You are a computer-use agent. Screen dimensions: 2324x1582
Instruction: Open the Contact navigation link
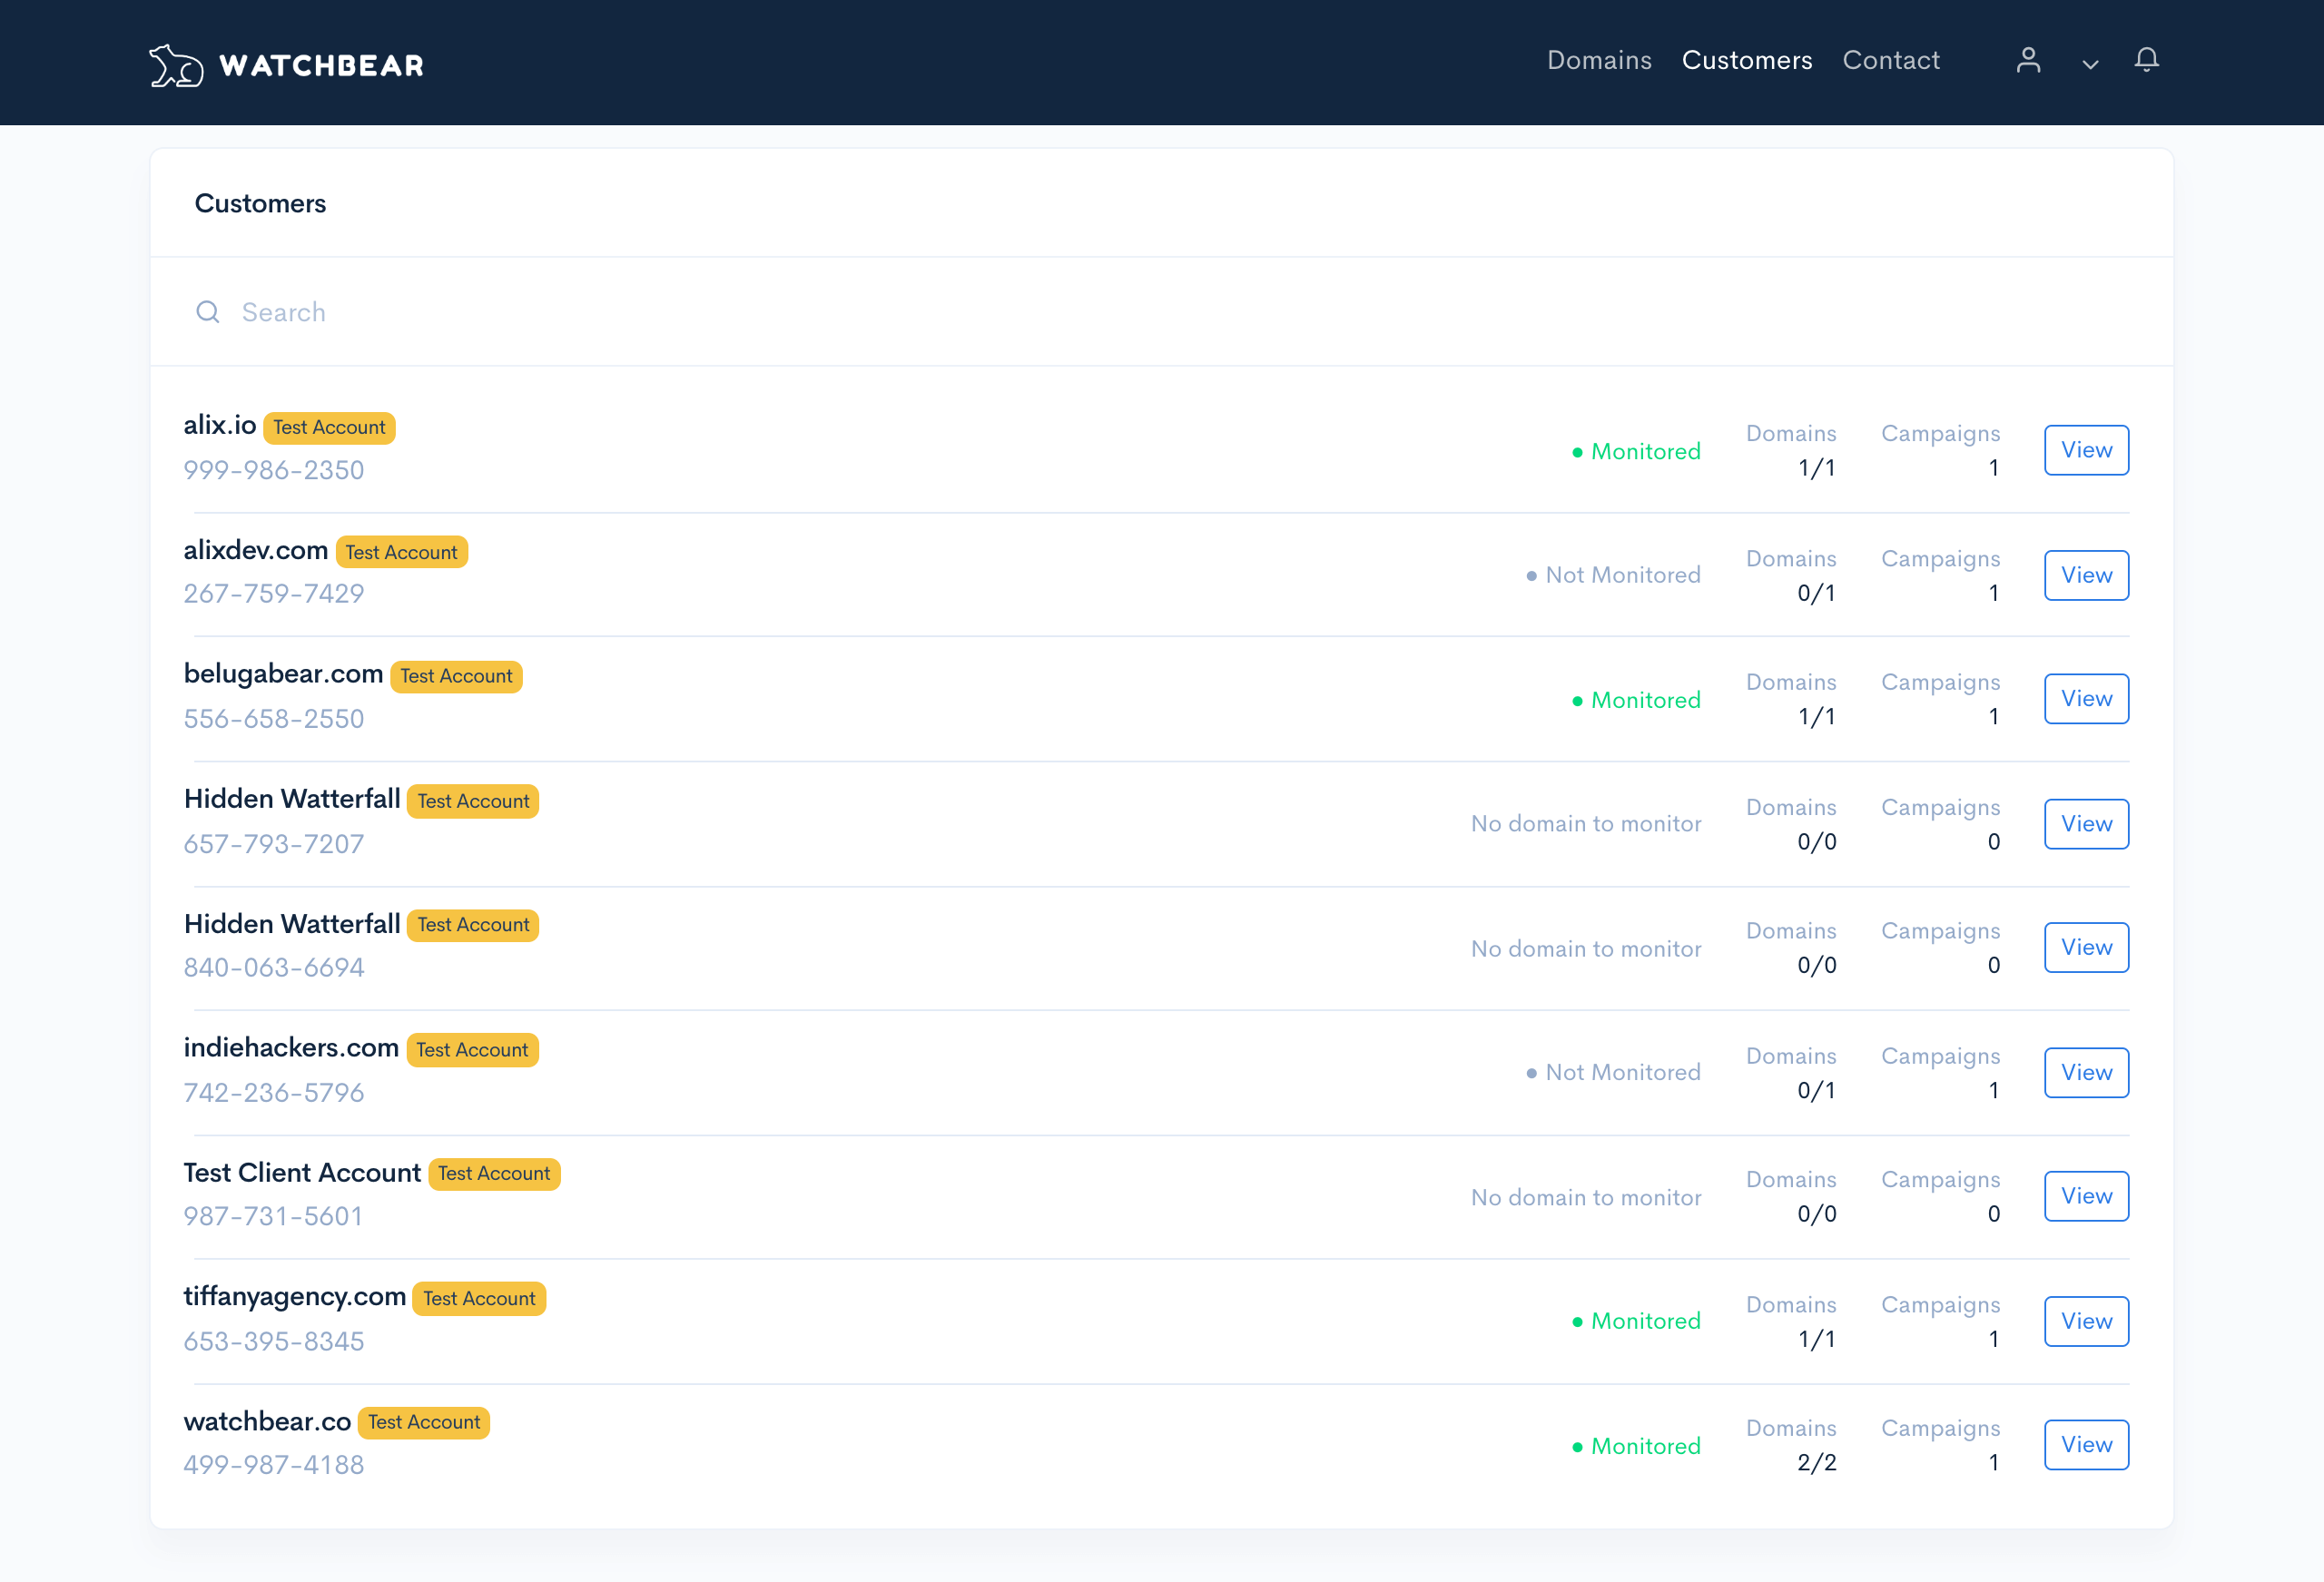coord(1890,61)
